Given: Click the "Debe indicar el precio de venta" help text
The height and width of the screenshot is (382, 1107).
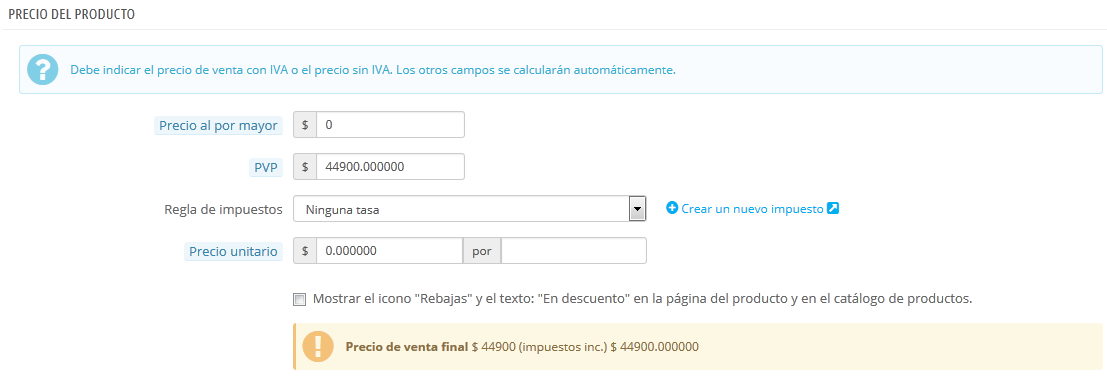Looking at the screenshot, I should [373, 71].
